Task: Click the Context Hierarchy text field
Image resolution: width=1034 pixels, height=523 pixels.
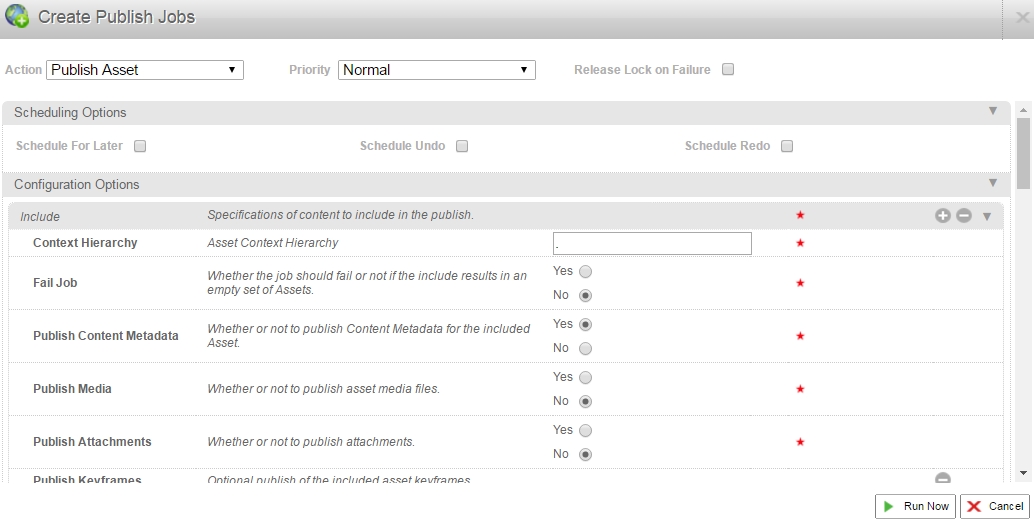Action: point(652,243)
